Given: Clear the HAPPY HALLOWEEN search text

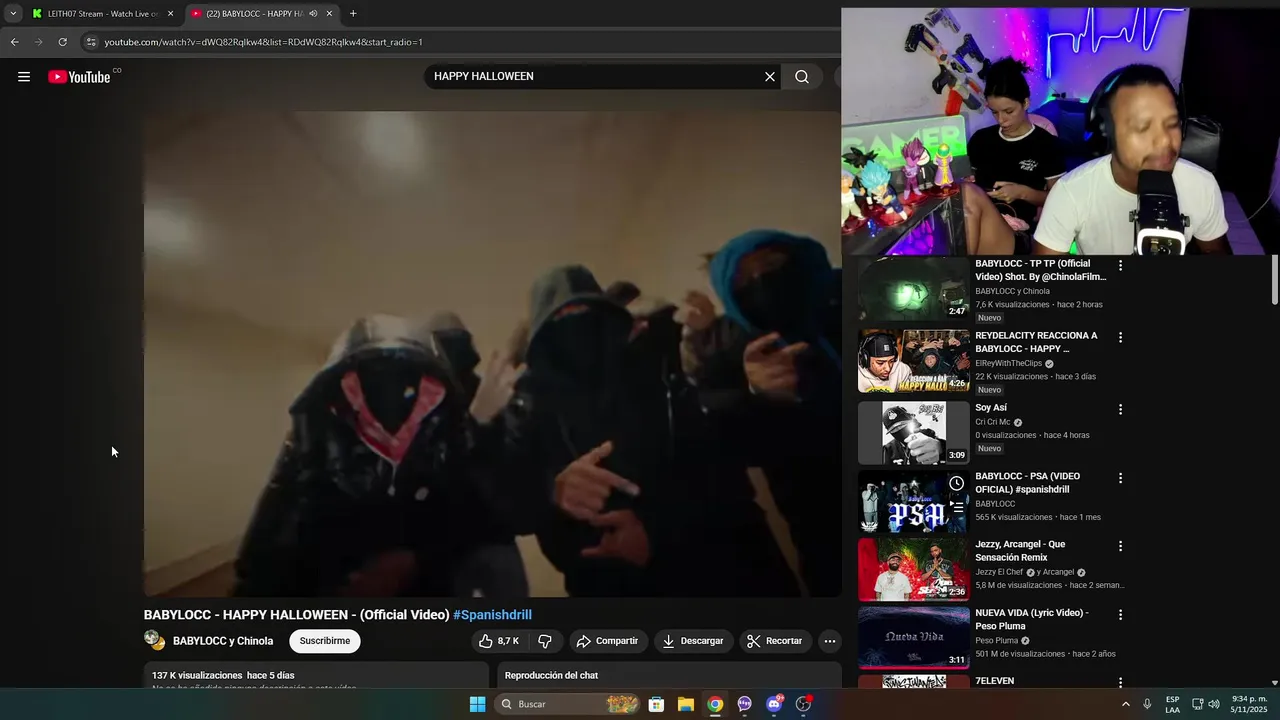Looking at the screenshot, I should point(770,77).
